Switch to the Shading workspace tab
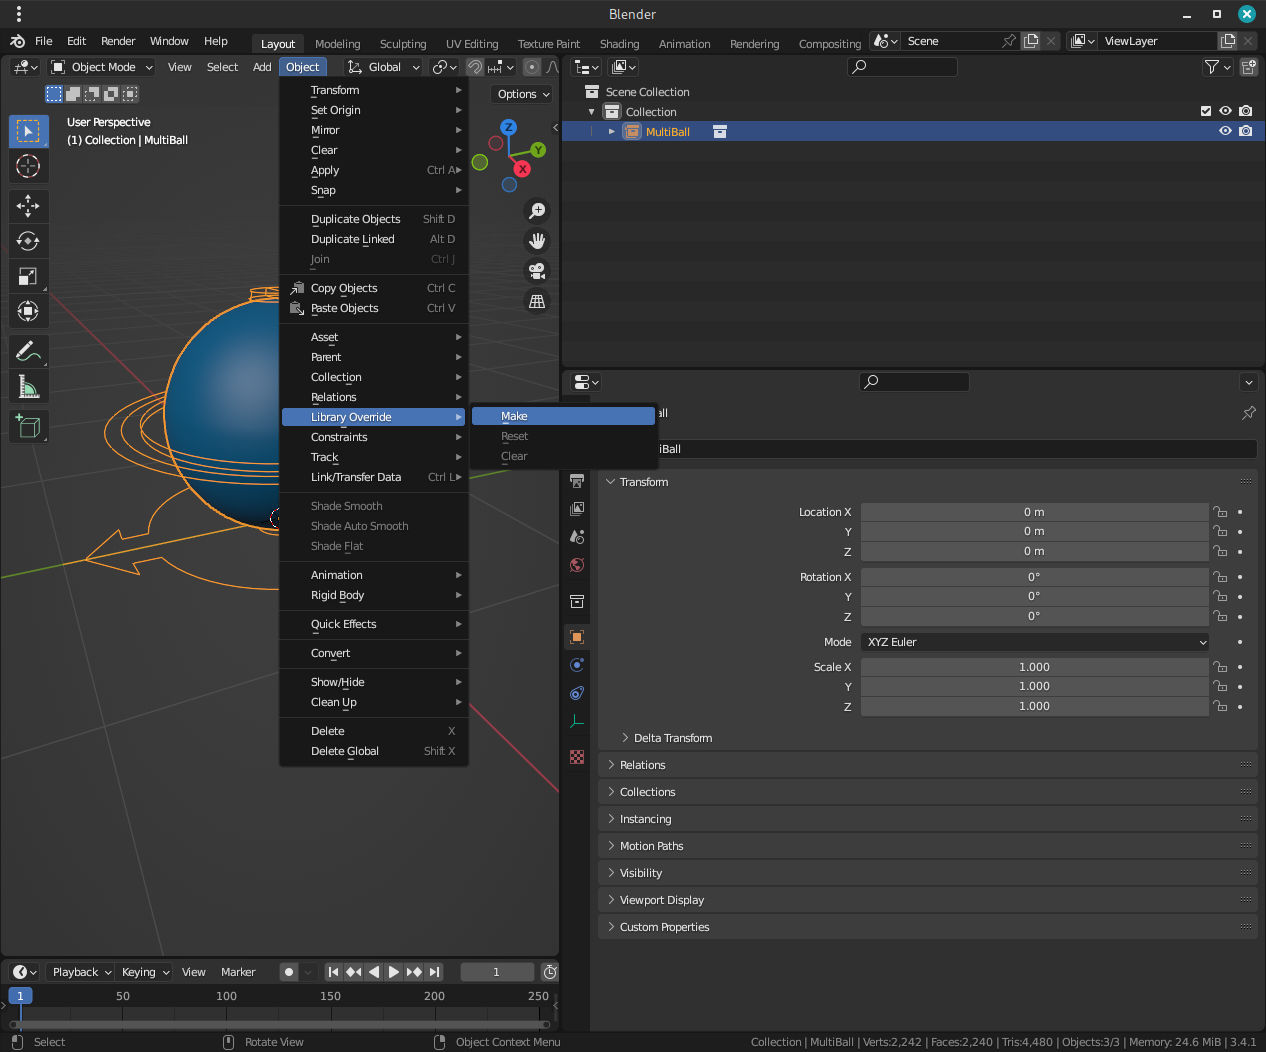 [619, 44]
